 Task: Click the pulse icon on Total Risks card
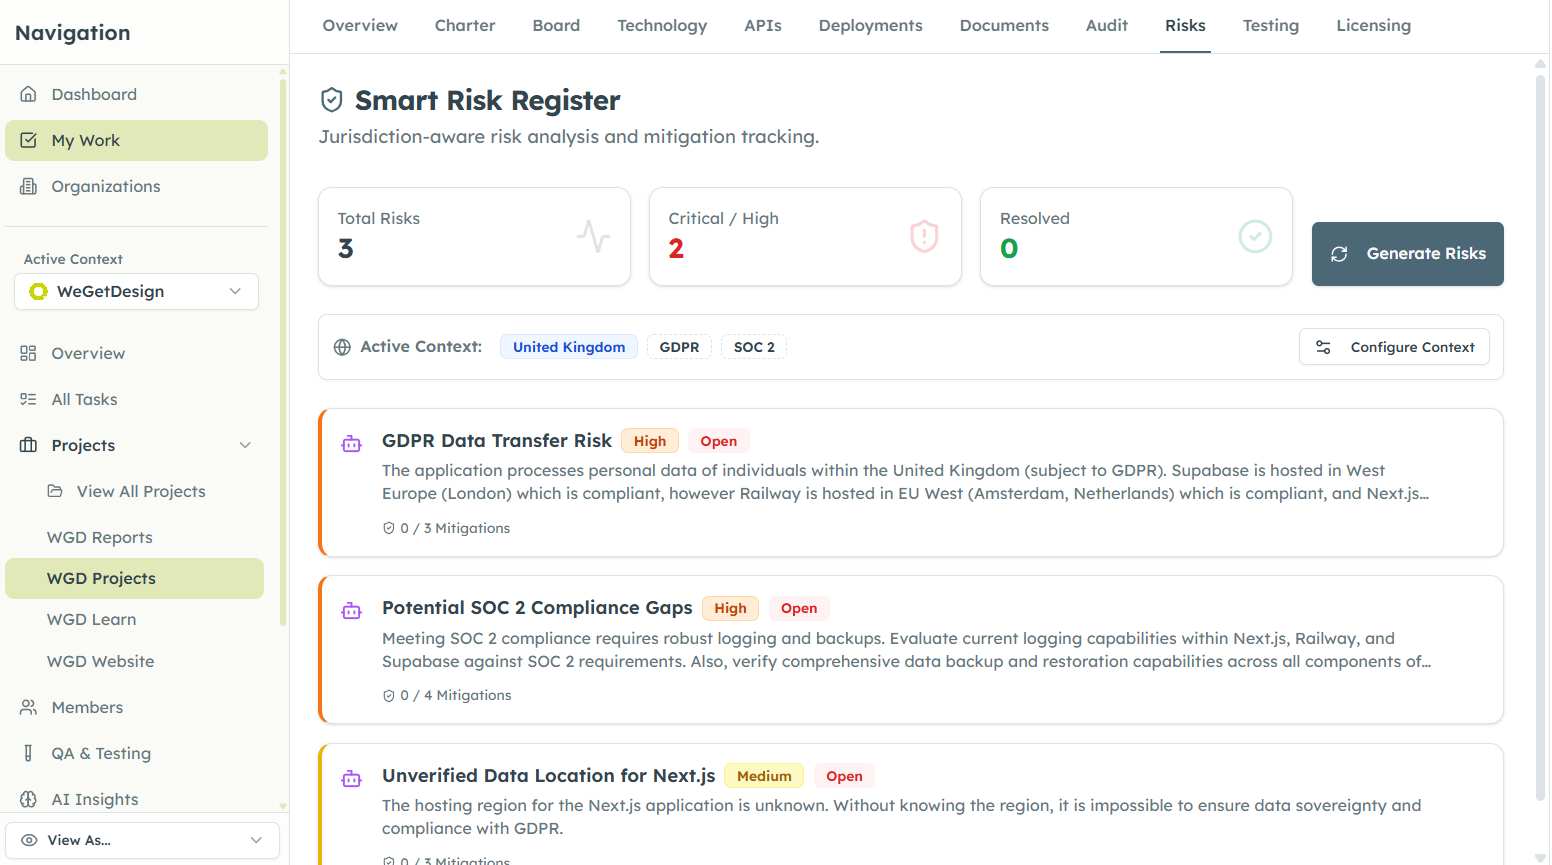click(x=594, y=237)
